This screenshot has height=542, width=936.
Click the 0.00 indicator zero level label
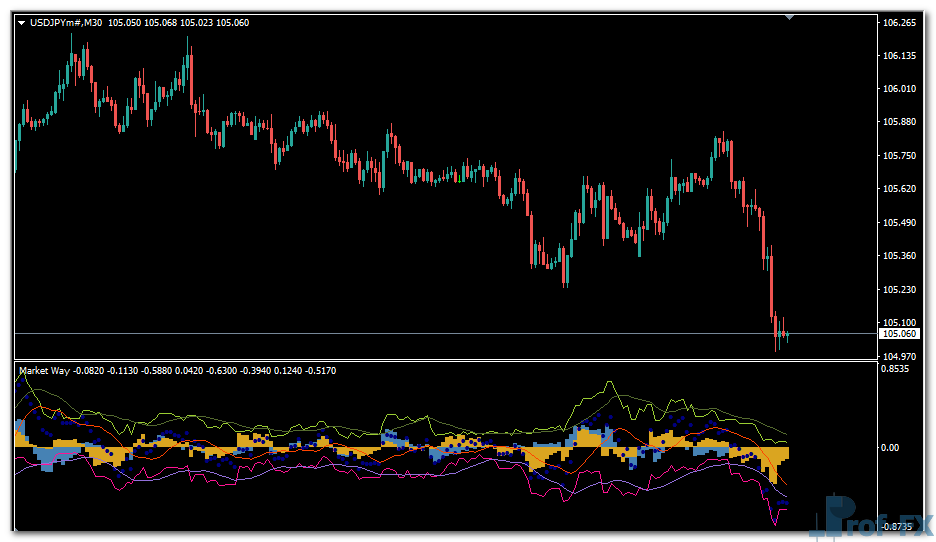[890, 447]
